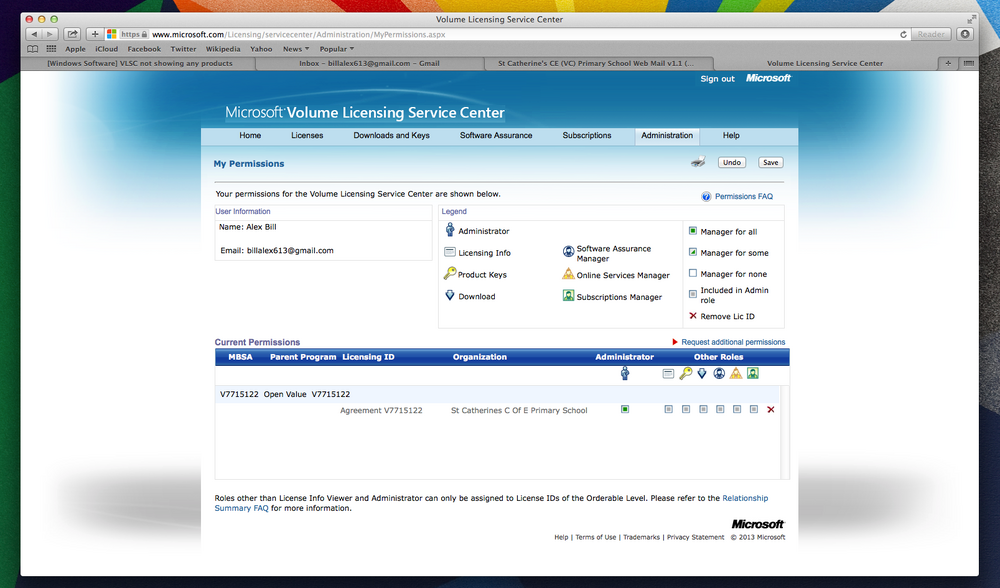Open the Licenses navigation tab
This screenshot has height=588, width=1000.
point(307,135)
